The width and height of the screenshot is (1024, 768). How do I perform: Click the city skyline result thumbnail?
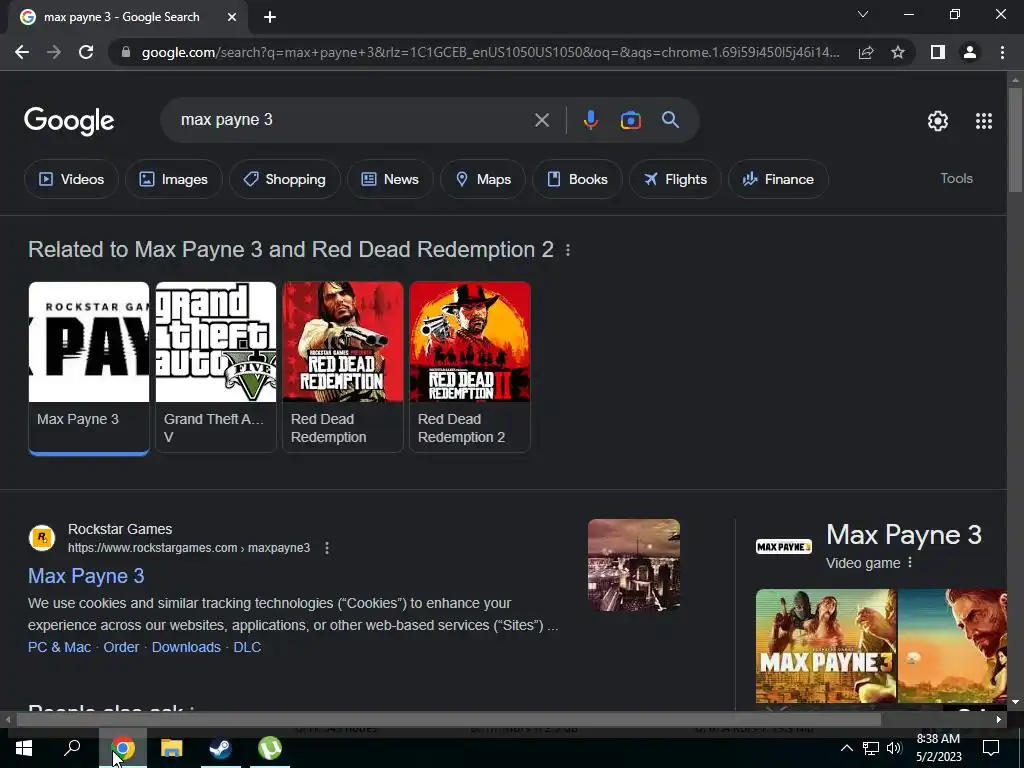[x=633, y=565]
